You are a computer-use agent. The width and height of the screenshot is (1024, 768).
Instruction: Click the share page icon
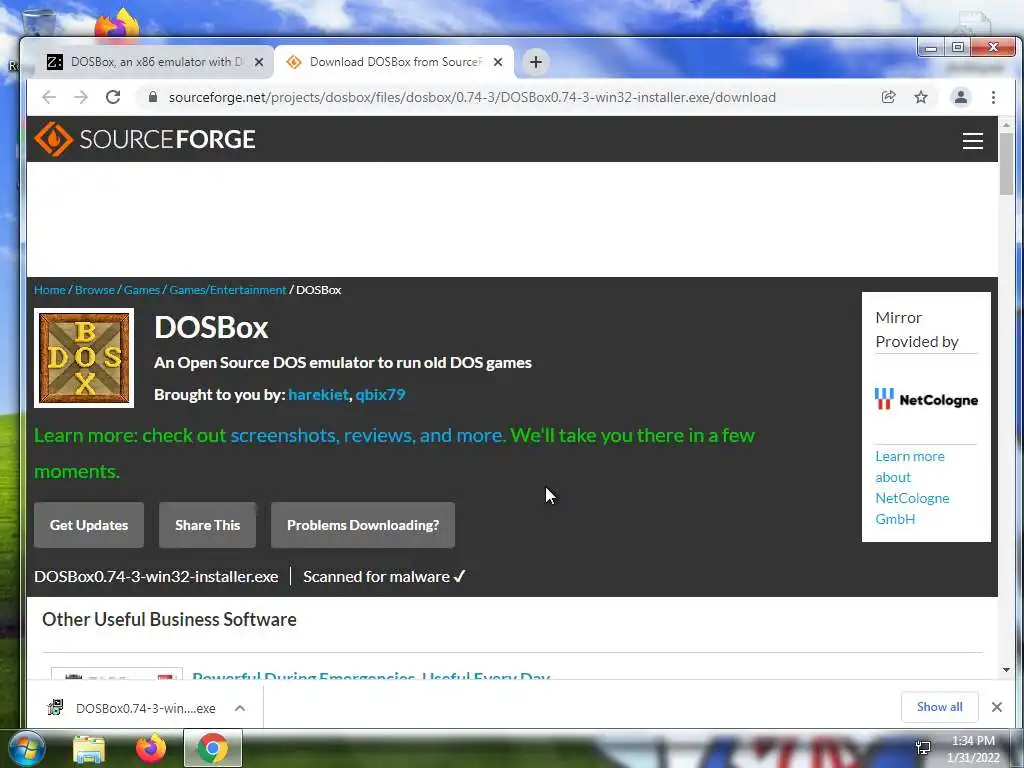[x=888, y=97]
